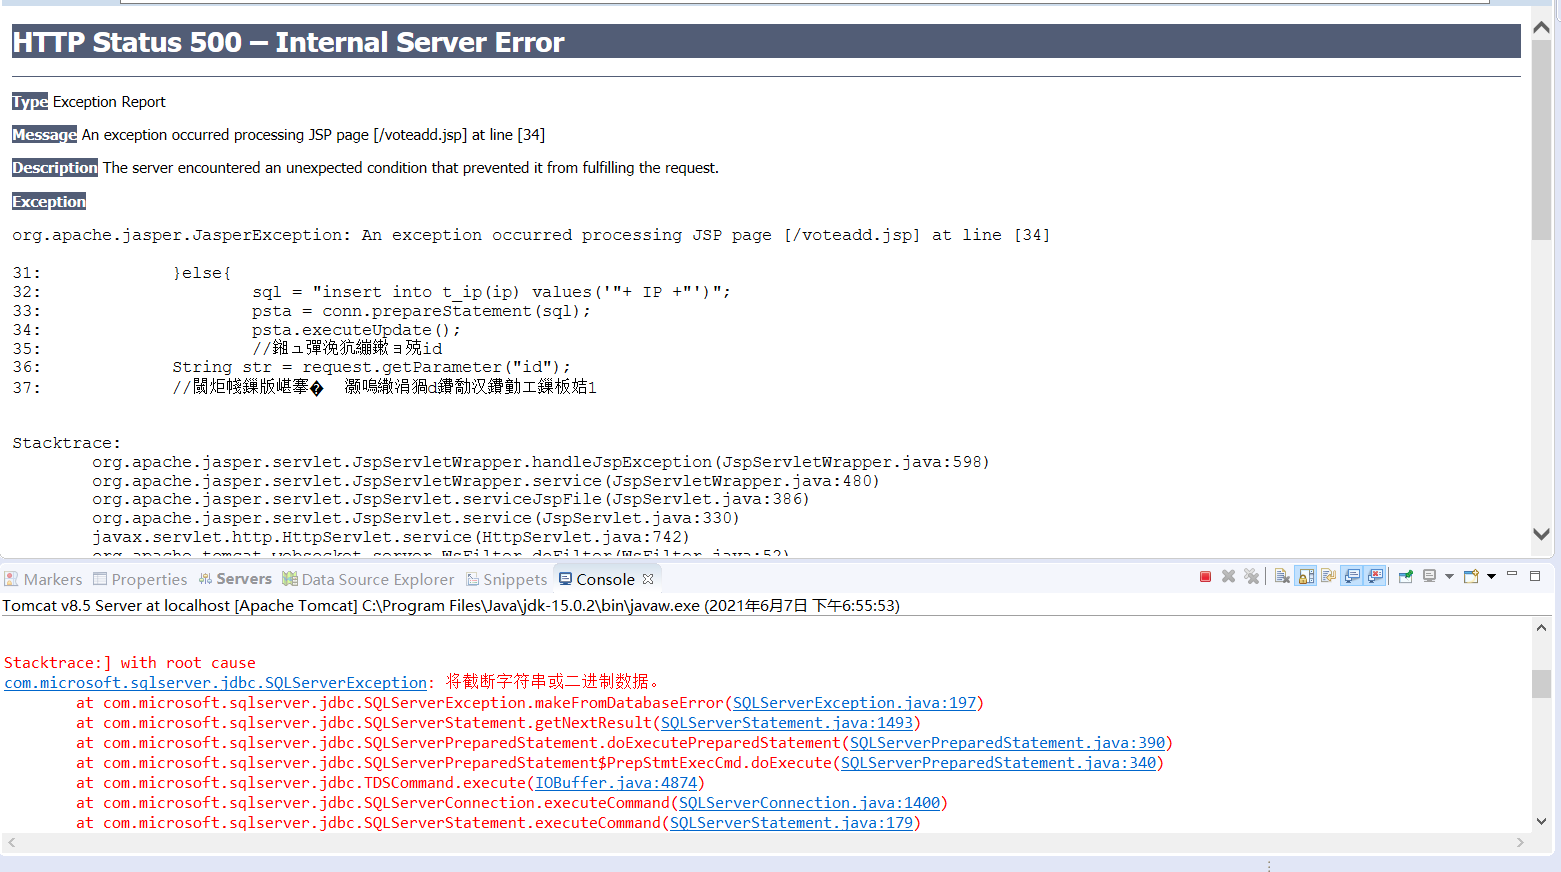Click Console horizontal scroll left arrow
This screenshot has width=1561, height=872.
11,843
